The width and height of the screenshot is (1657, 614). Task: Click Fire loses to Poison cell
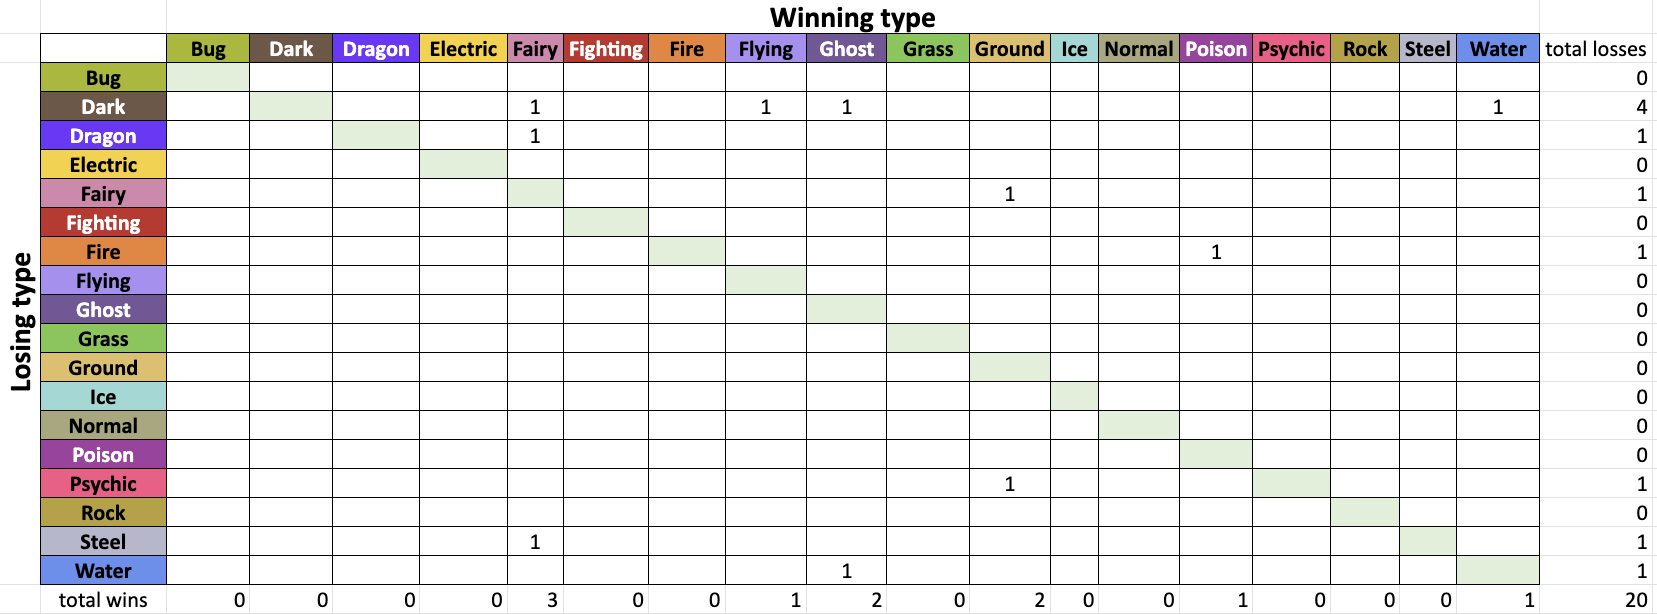[1216, 252]
